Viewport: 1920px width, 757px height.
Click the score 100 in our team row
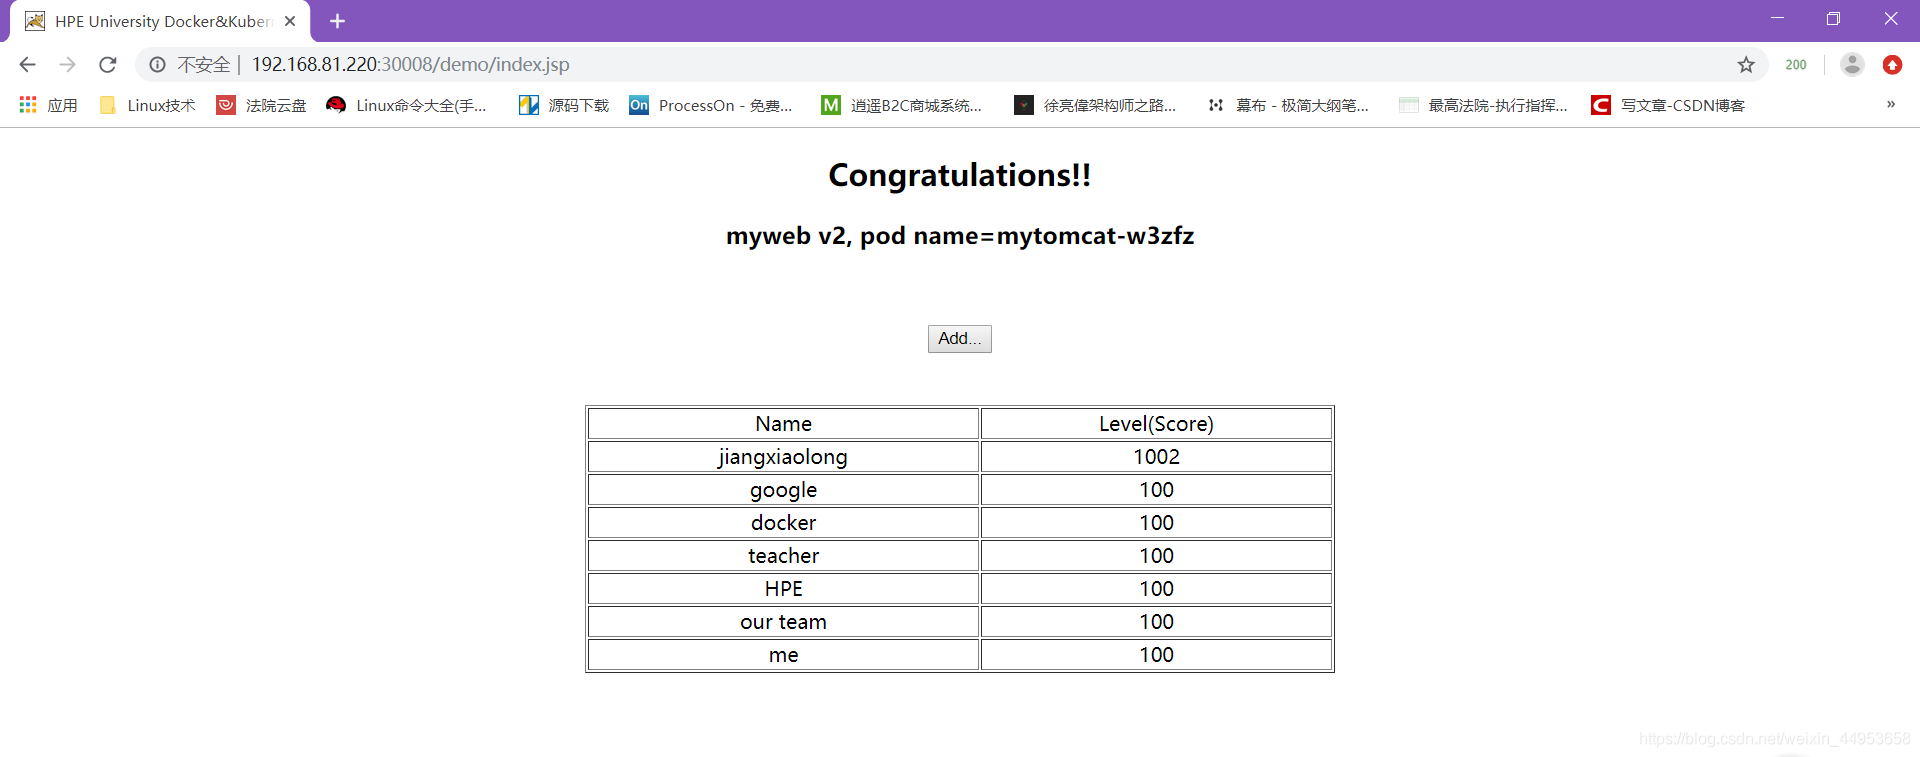[x=1157, y=622]
